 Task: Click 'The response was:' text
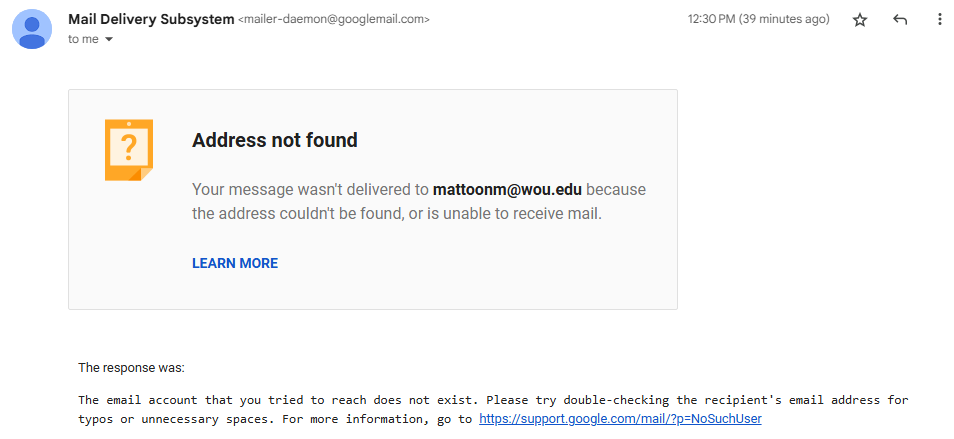[131, 368]
